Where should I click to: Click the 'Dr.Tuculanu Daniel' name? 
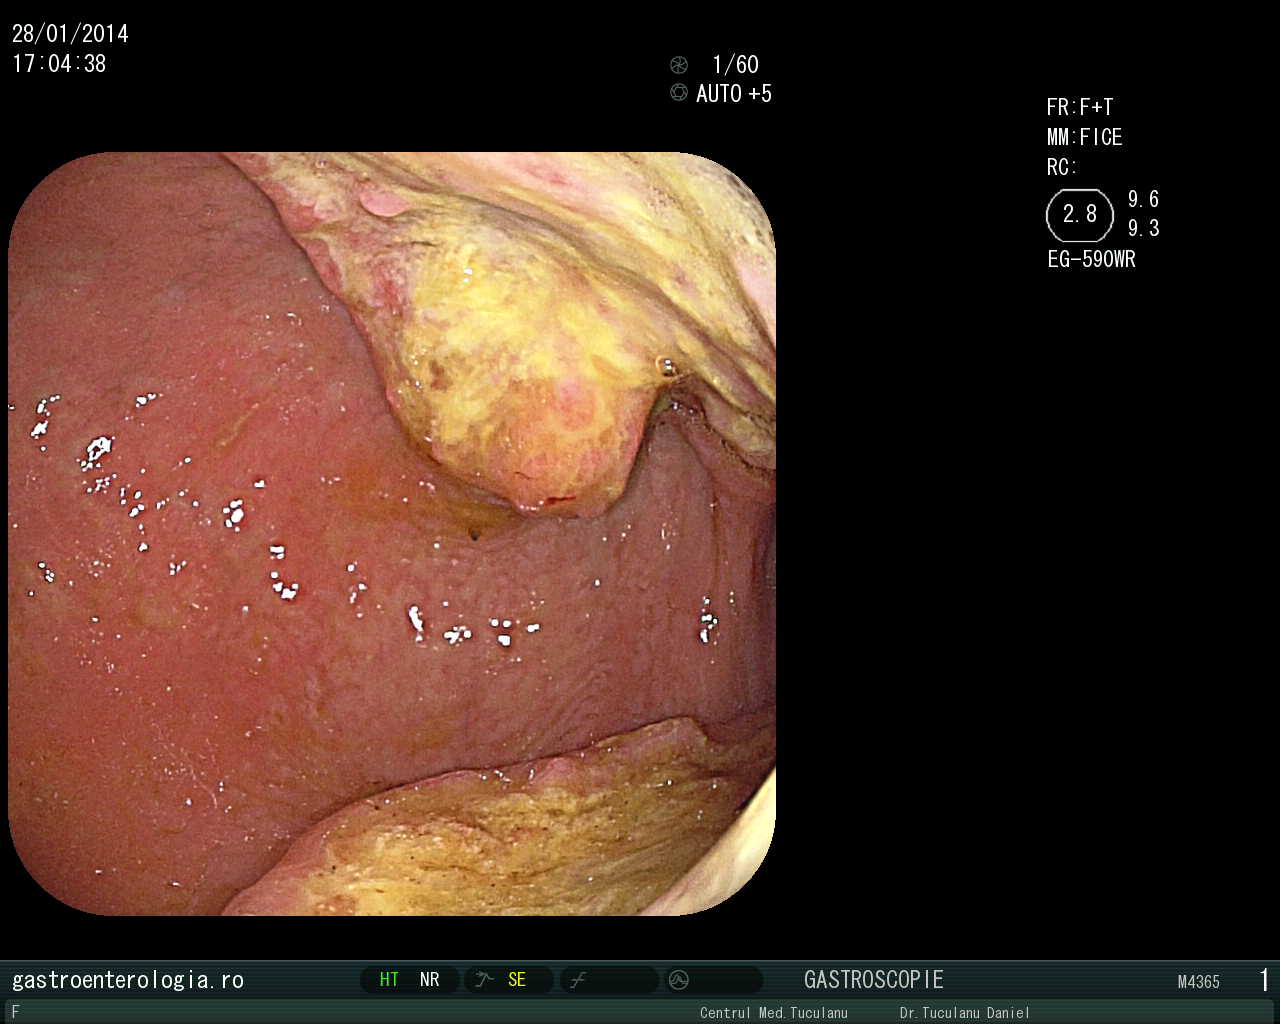click(x=965, y=1013)
